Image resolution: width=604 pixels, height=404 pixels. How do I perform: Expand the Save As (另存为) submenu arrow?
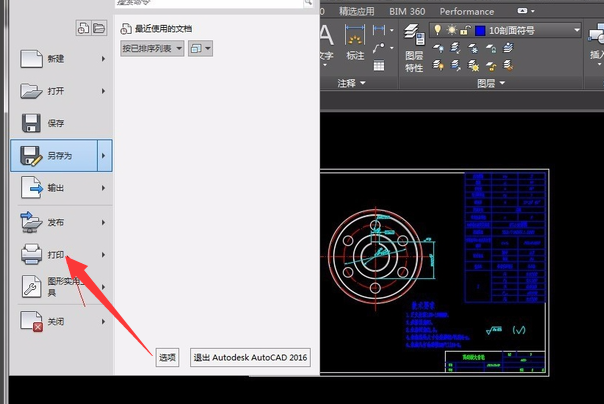[104, 156]
